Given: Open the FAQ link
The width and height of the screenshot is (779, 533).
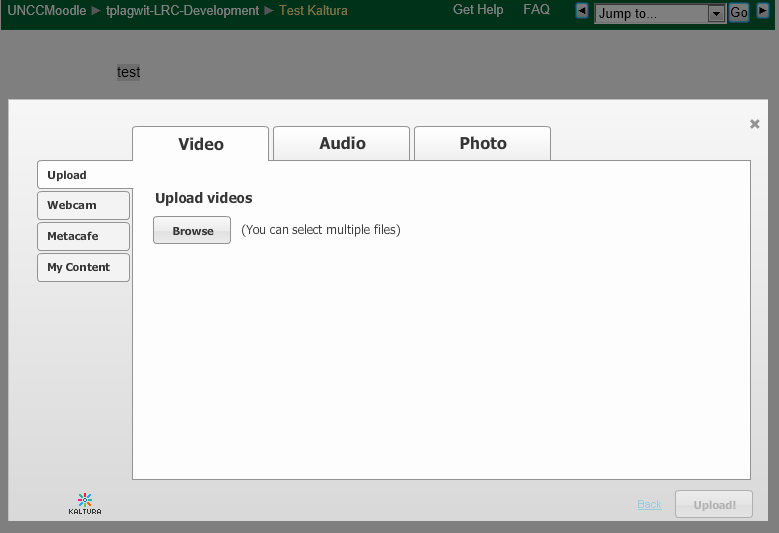Looking at the screenshot, I should [536, 9].
